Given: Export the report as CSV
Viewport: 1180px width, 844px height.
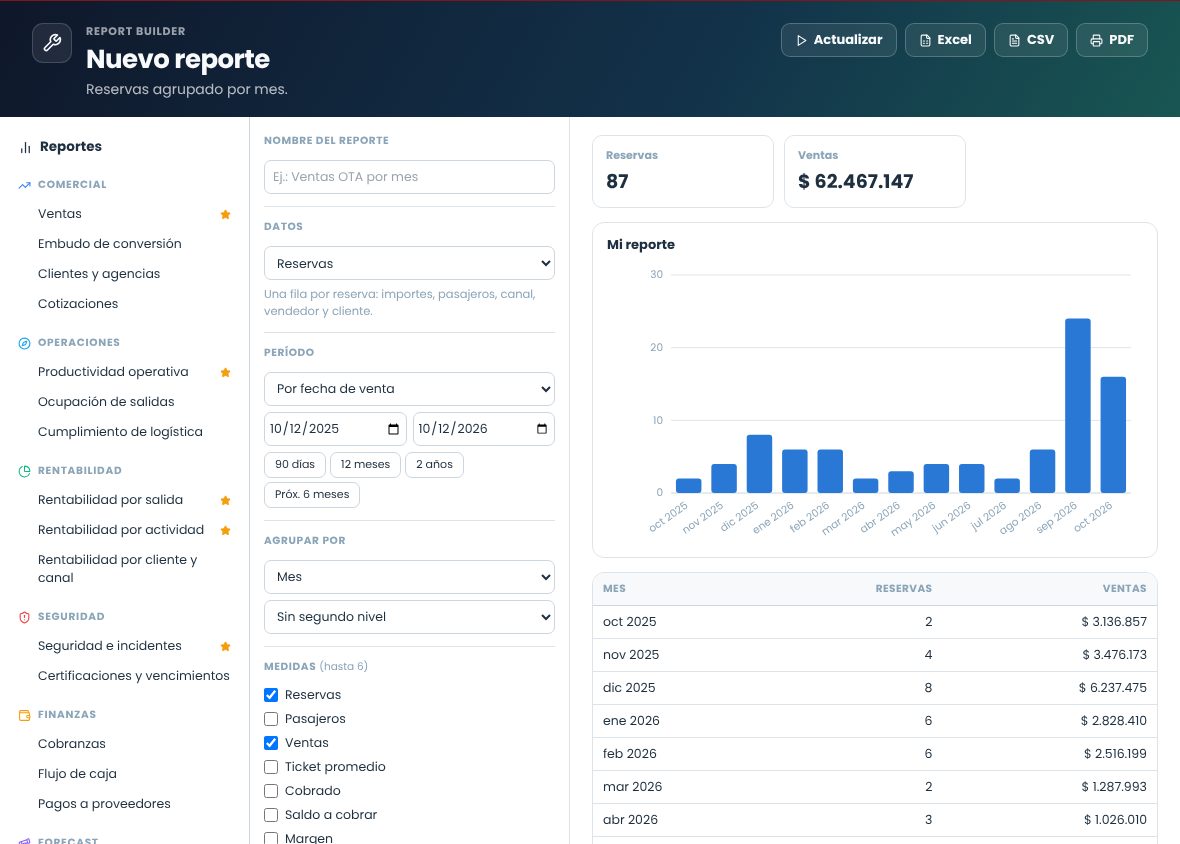Looking at the screenshot, I should 1030,40.
